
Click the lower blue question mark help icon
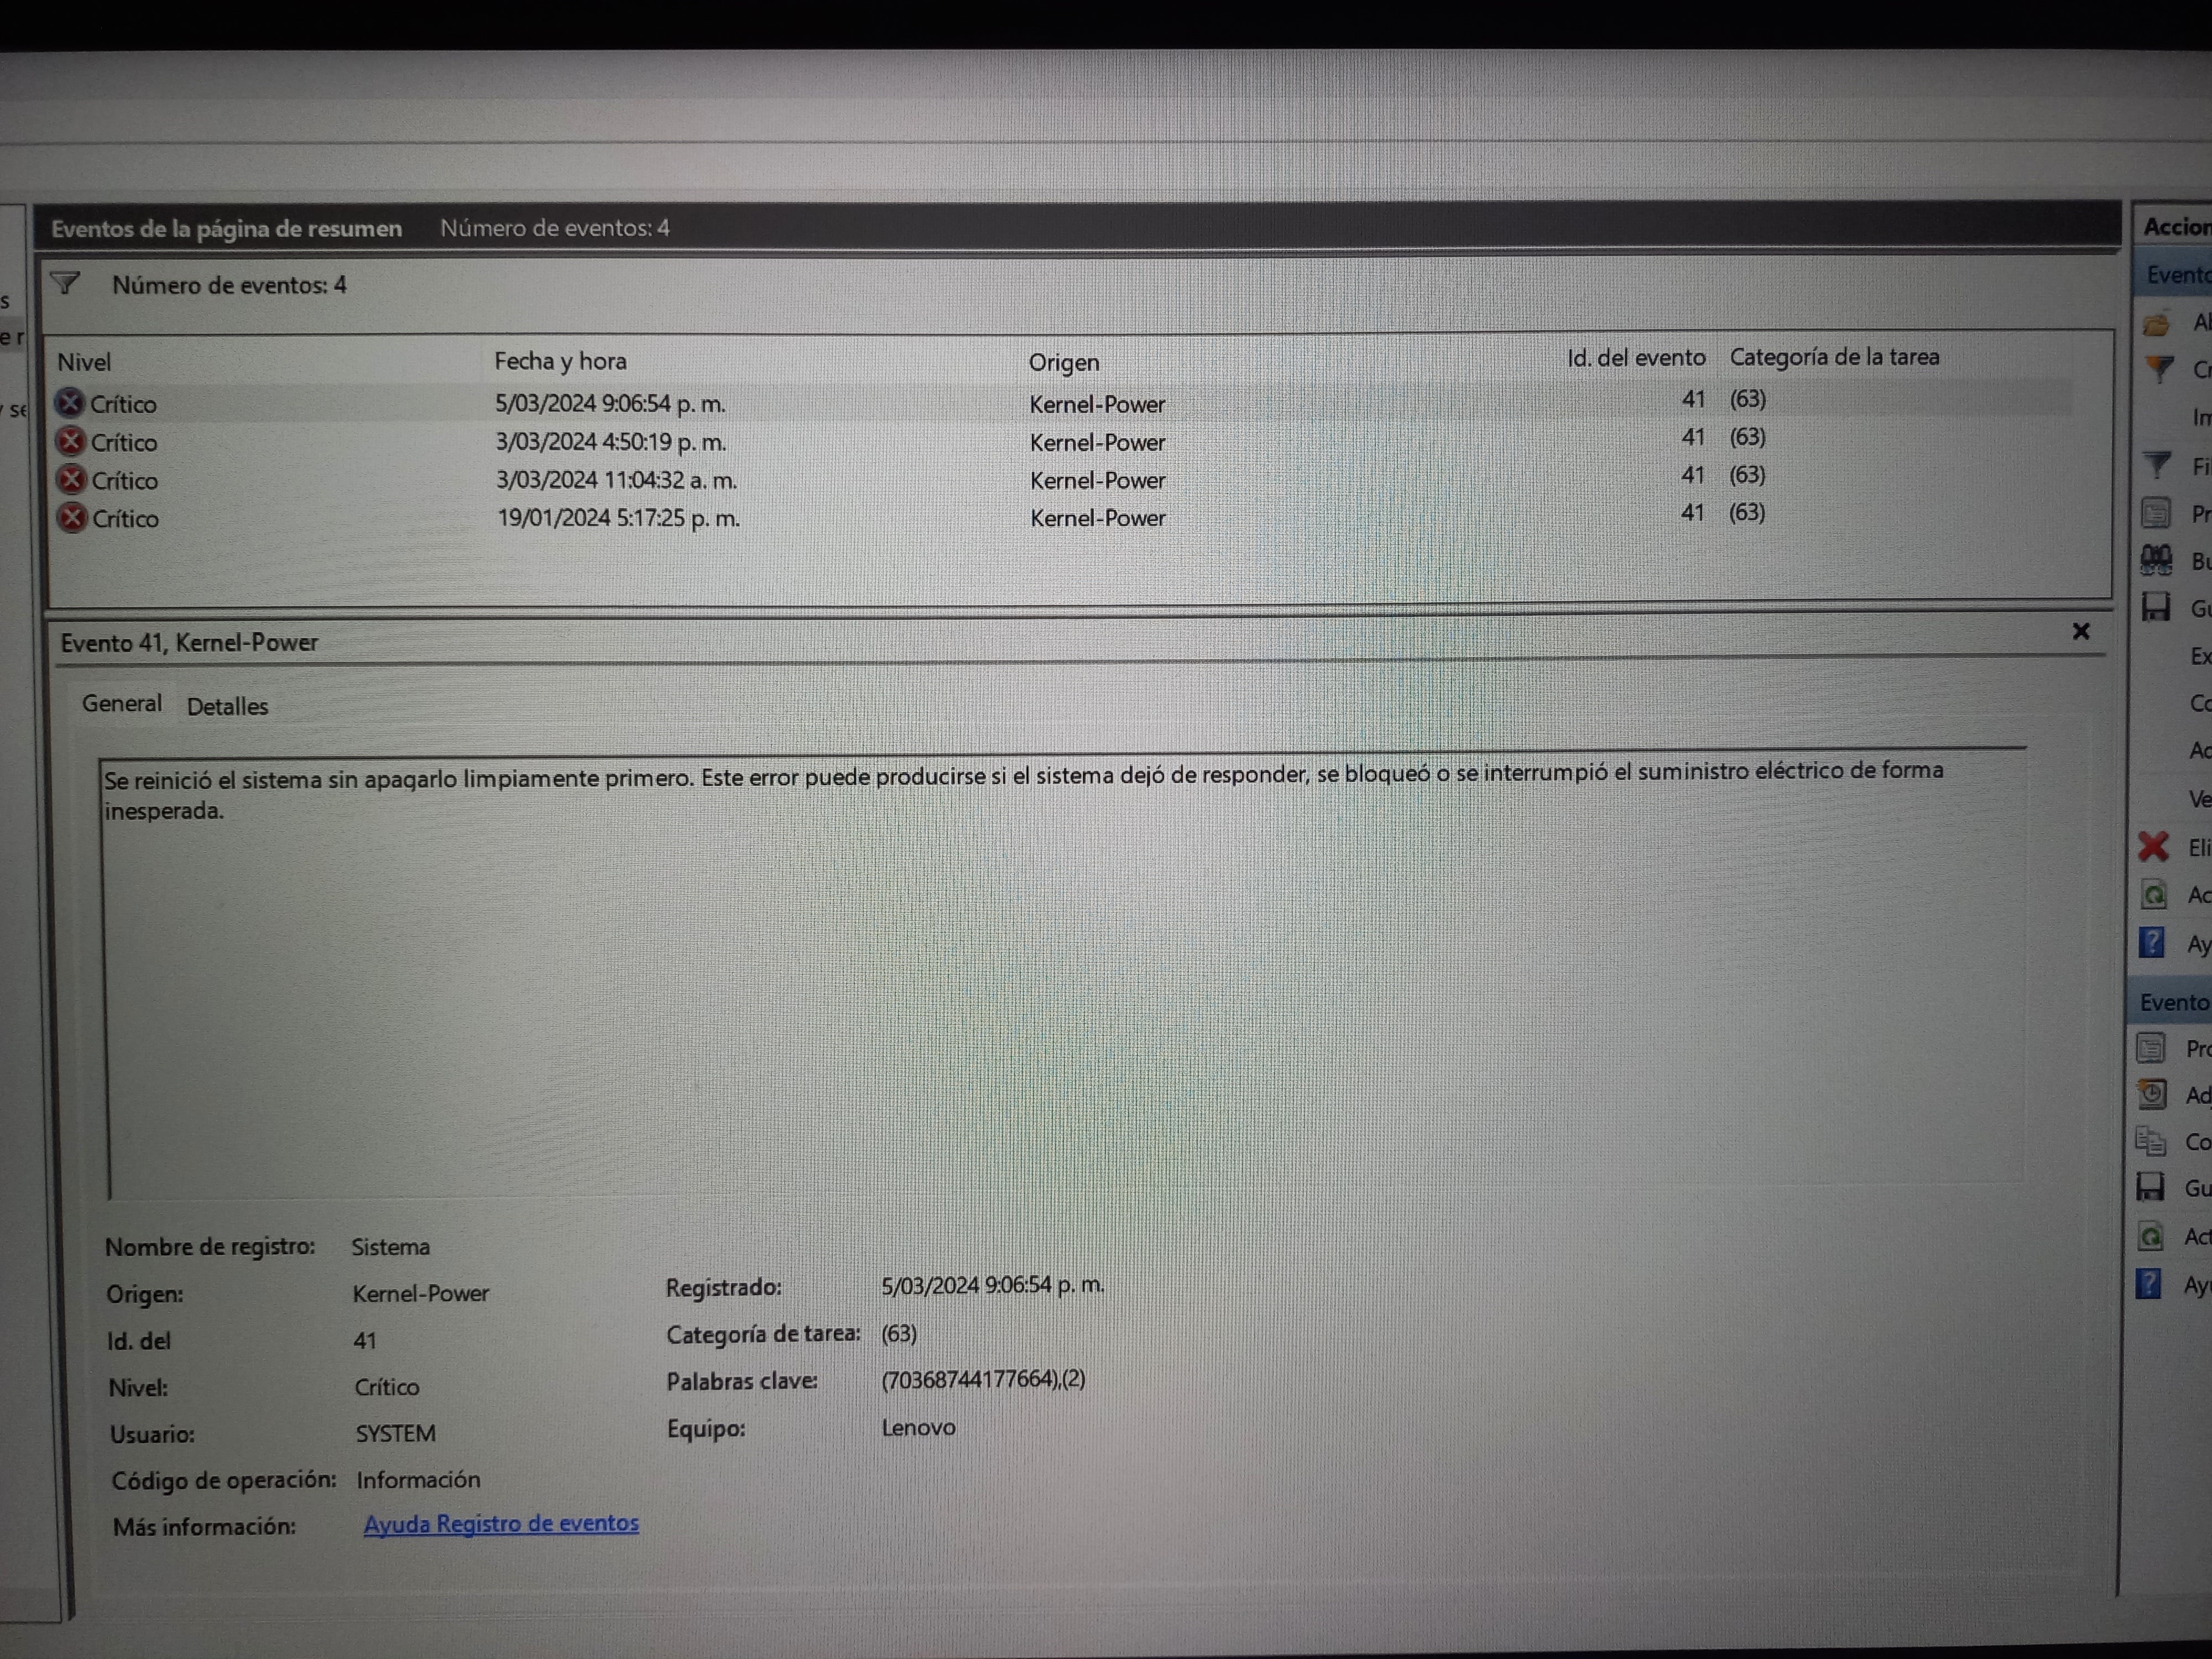click(x=2148, y=1283)
